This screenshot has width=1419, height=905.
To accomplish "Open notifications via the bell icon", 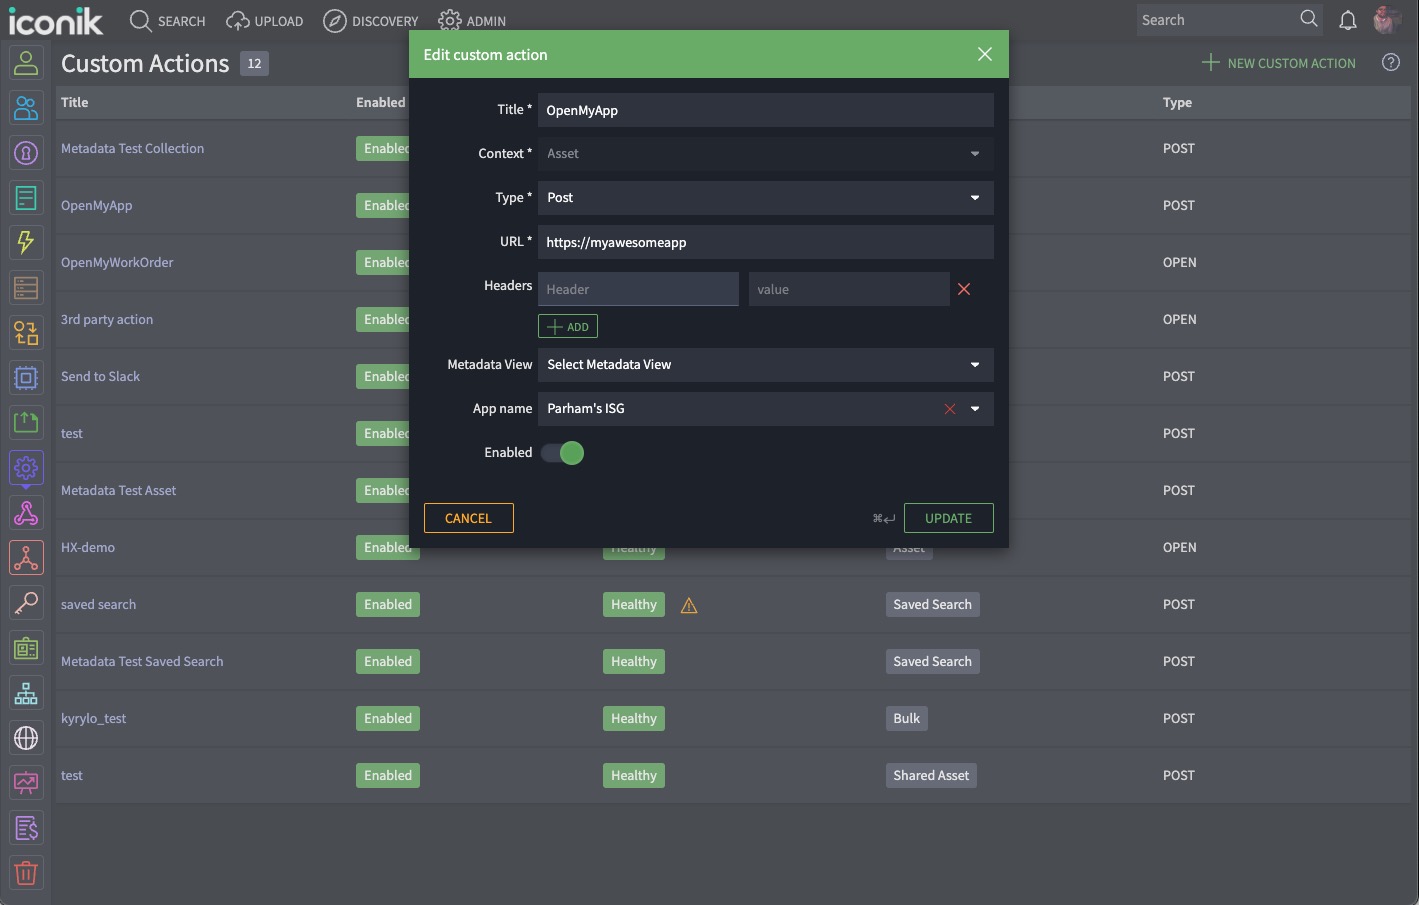I will 1347,20.
